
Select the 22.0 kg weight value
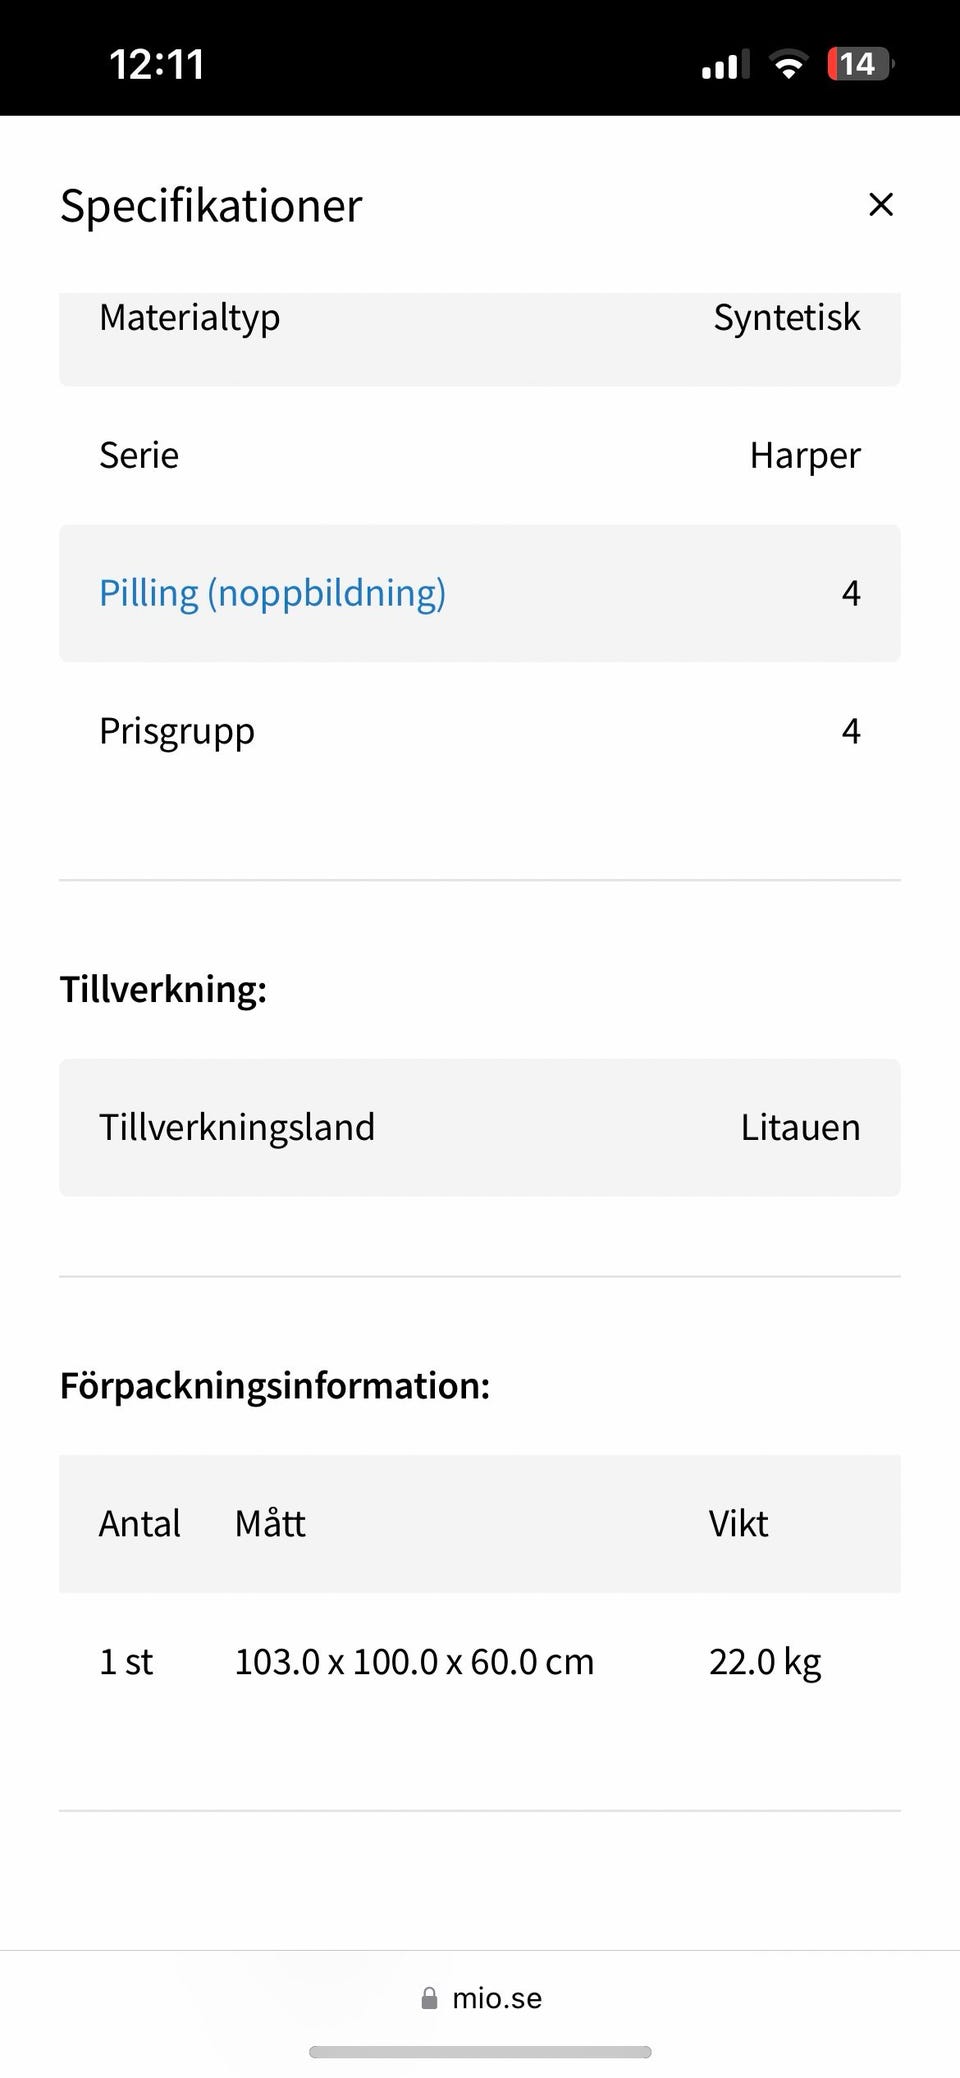pyautogui.click(x=765, y=1662)
